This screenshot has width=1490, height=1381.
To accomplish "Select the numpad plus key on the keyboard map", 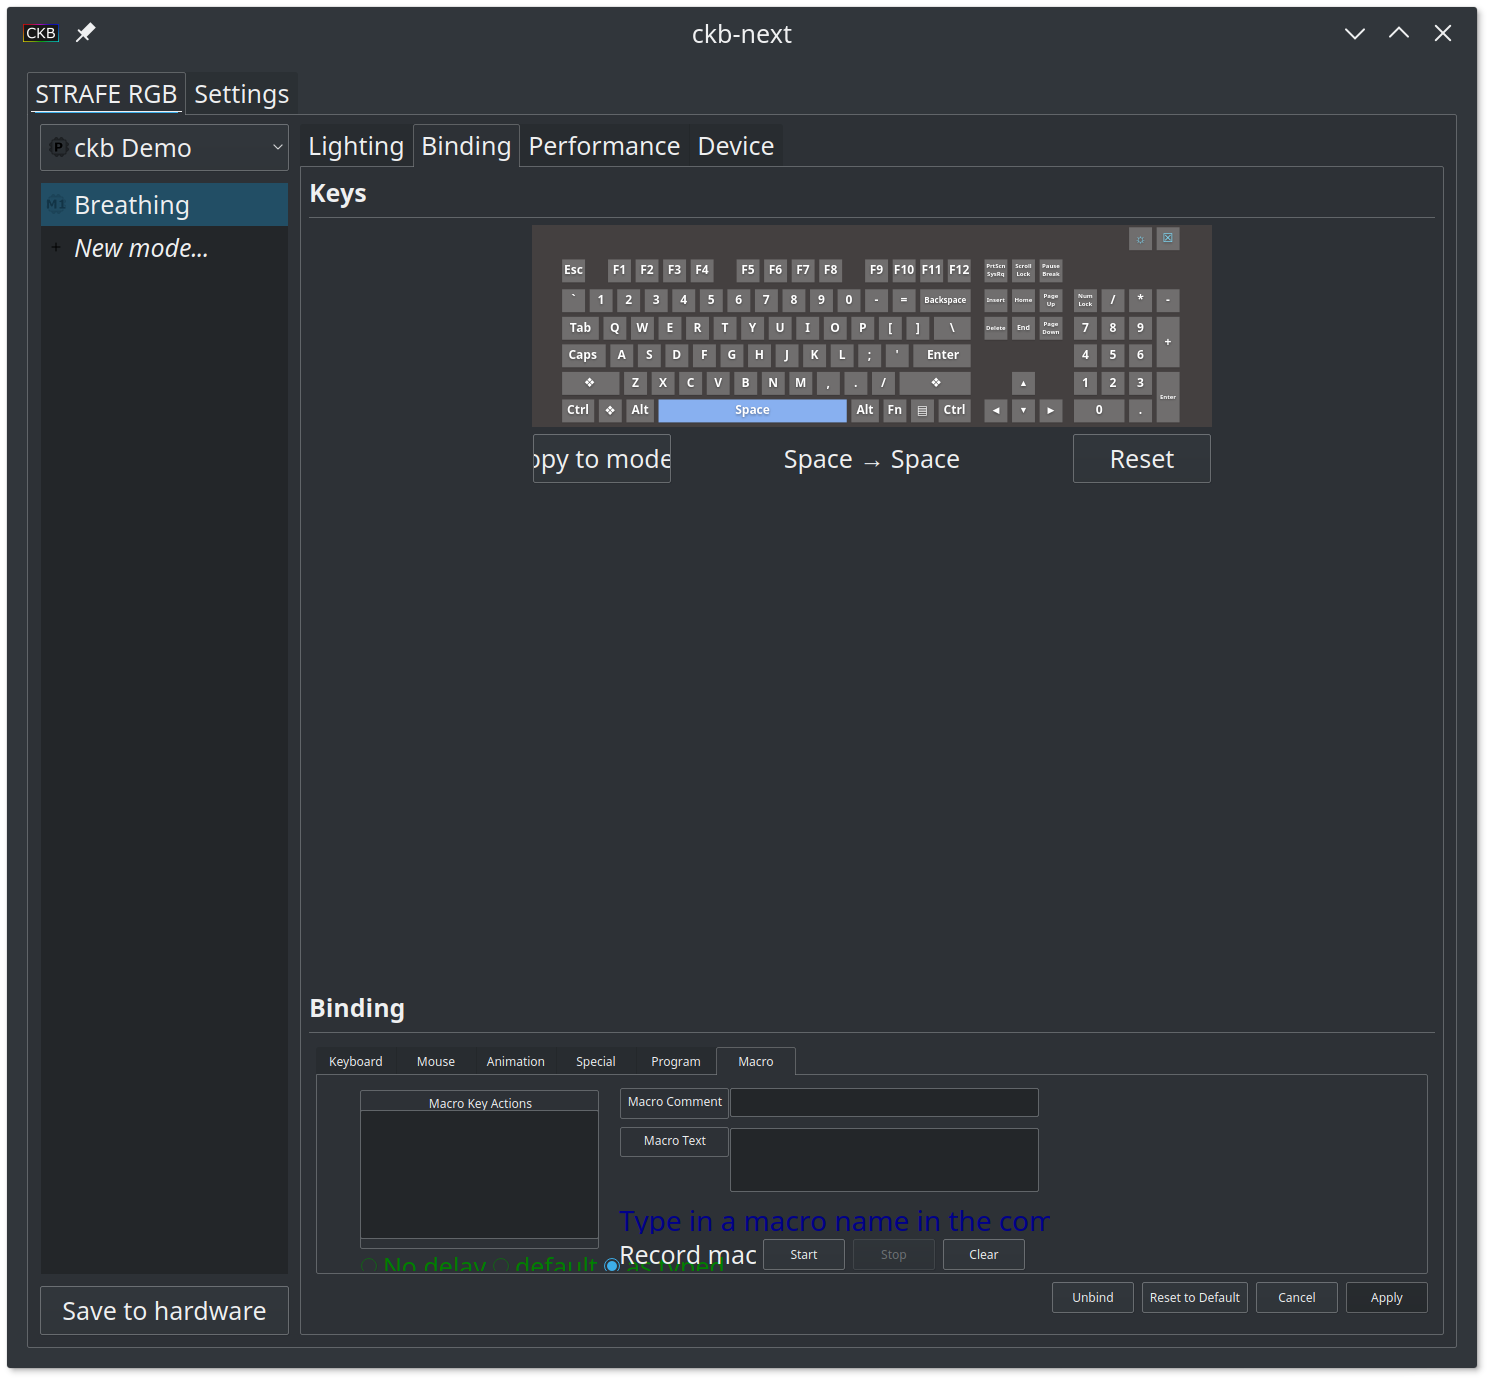I will 1168,342.
